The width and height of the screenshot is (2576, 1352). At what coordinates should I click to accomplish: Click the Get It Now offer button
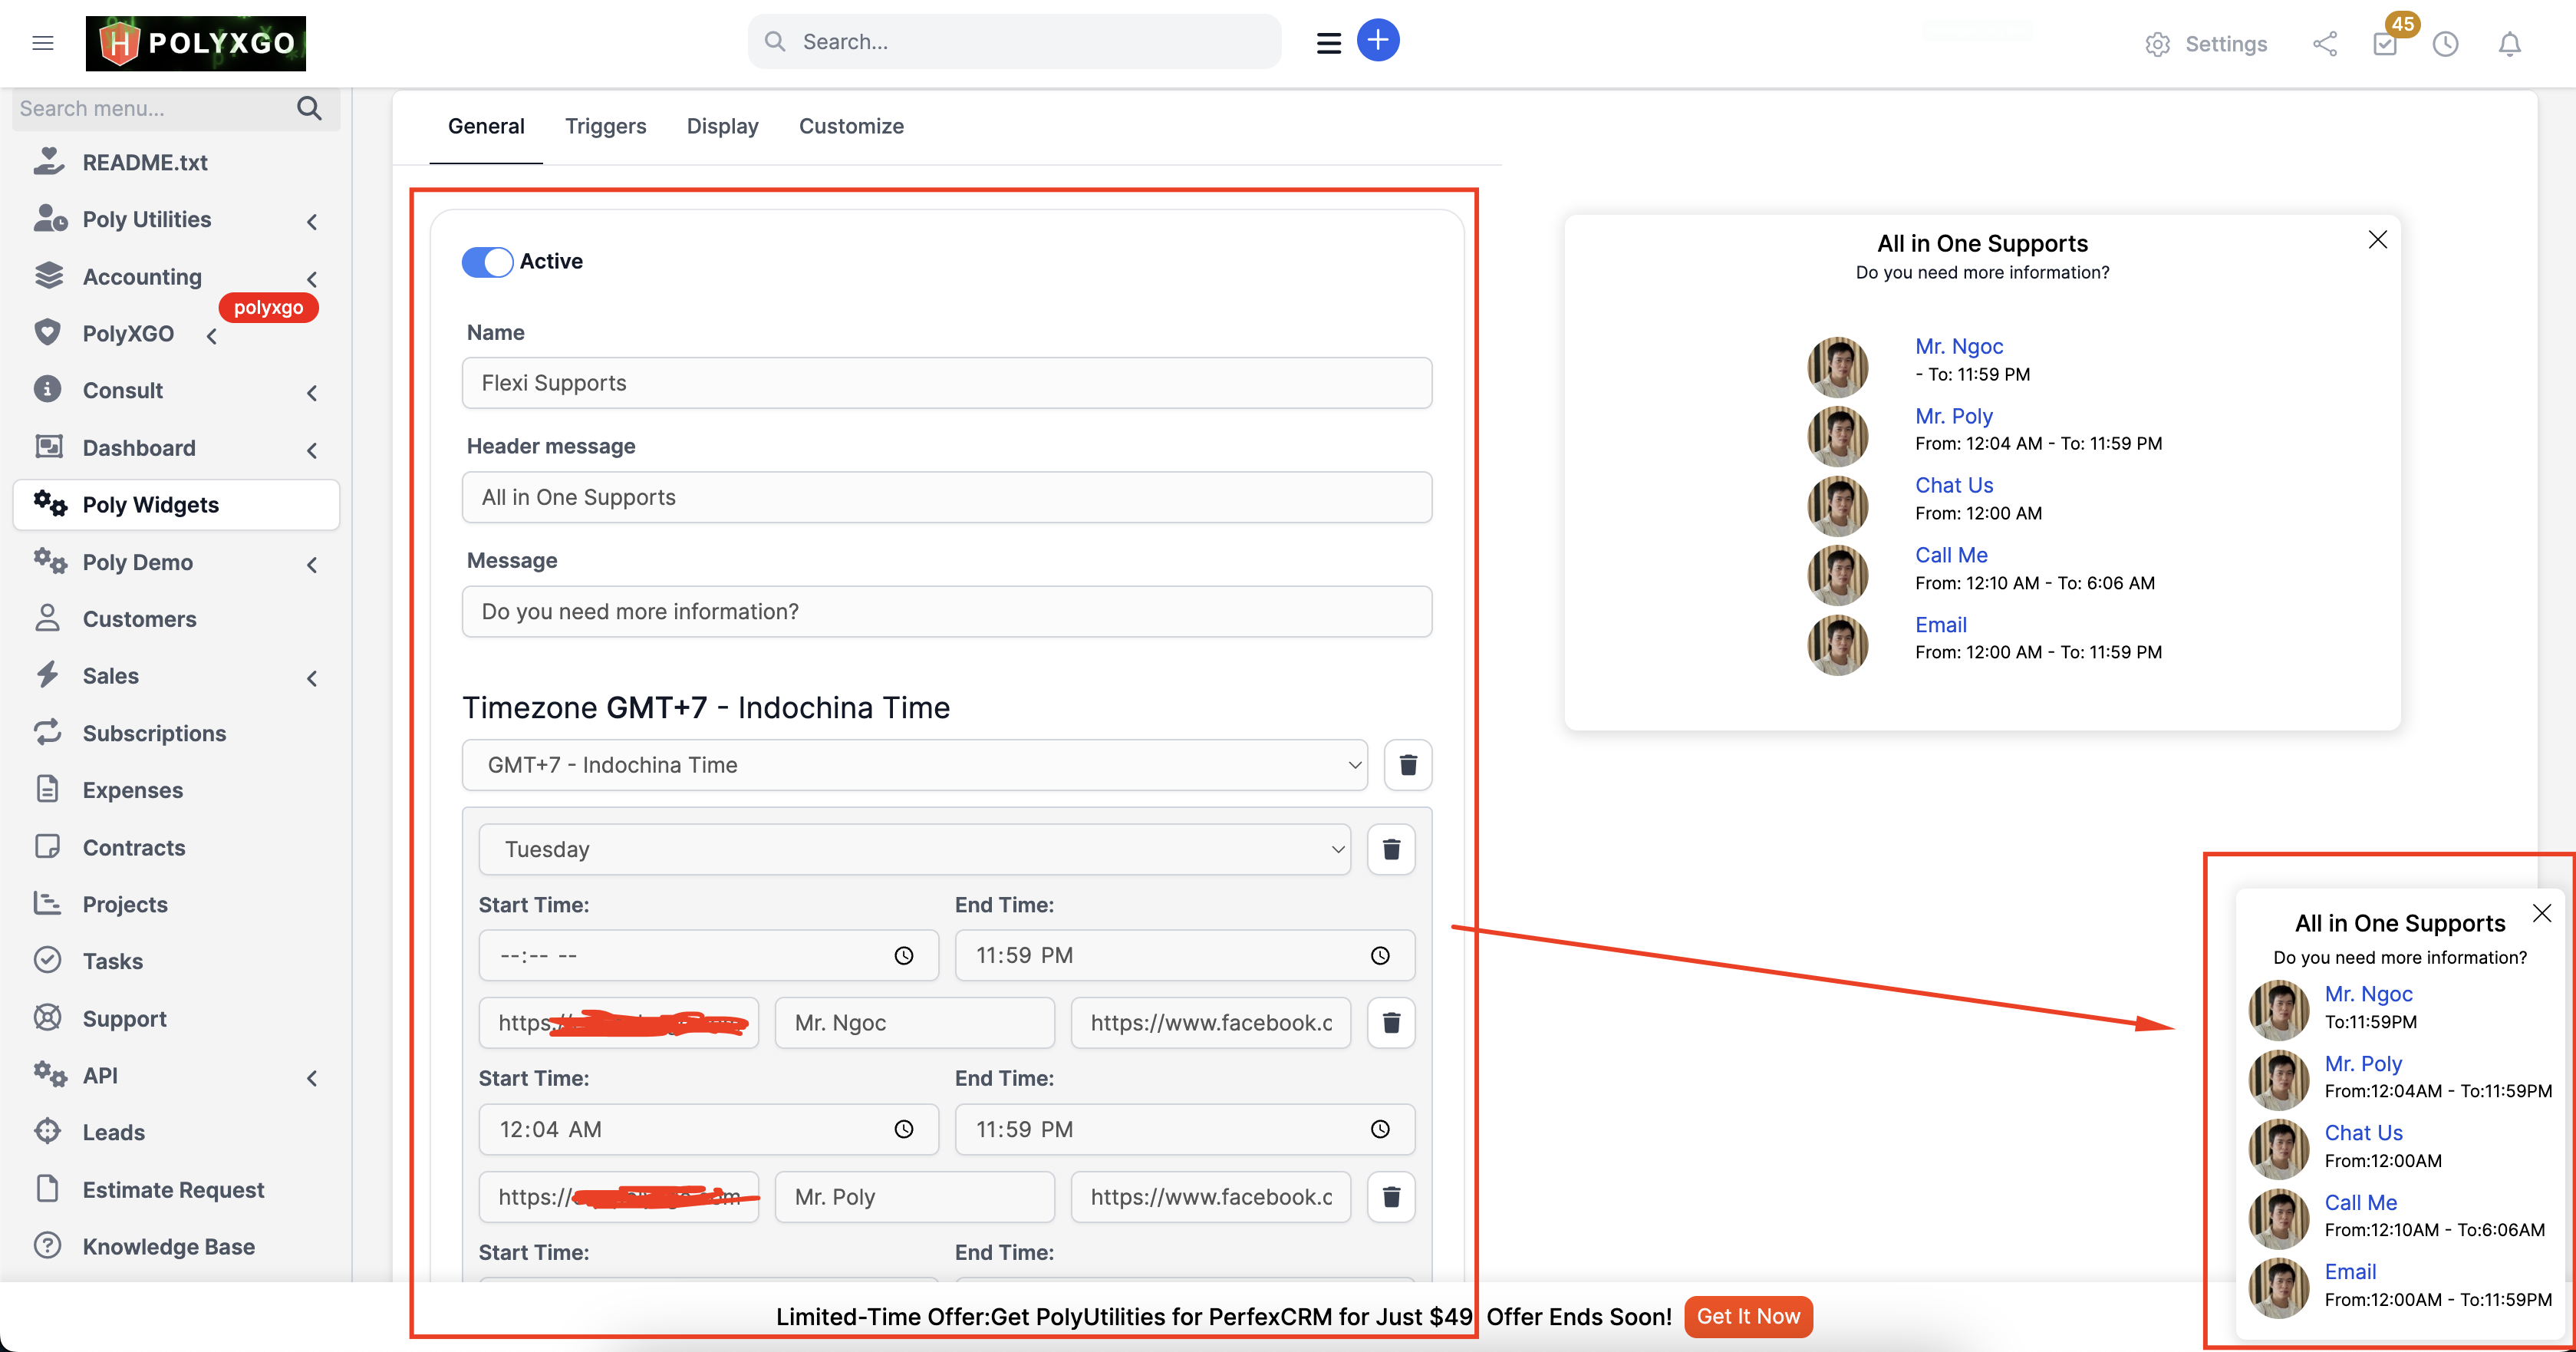[x=1748, y=1316]
